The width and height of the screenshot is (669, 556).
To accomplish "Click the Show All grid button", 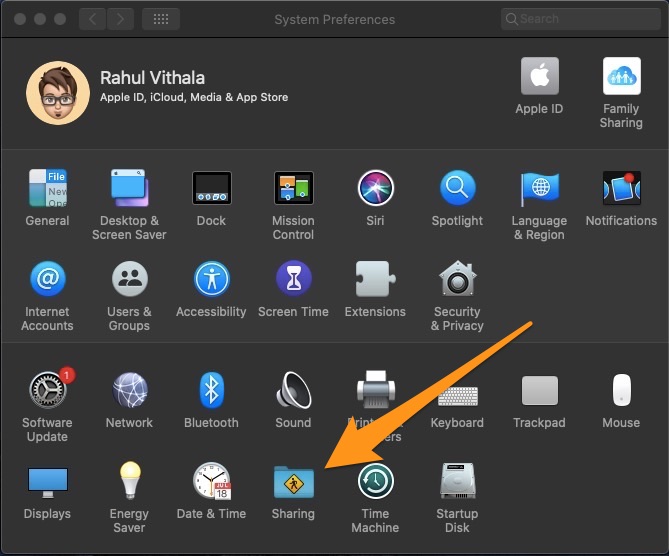I will [161, 19].
